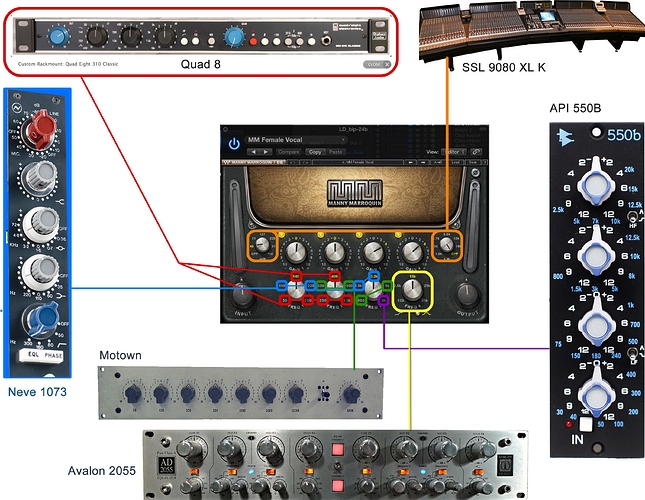Click the Compare button
This screenshot has height=500, width=645.
289,152
